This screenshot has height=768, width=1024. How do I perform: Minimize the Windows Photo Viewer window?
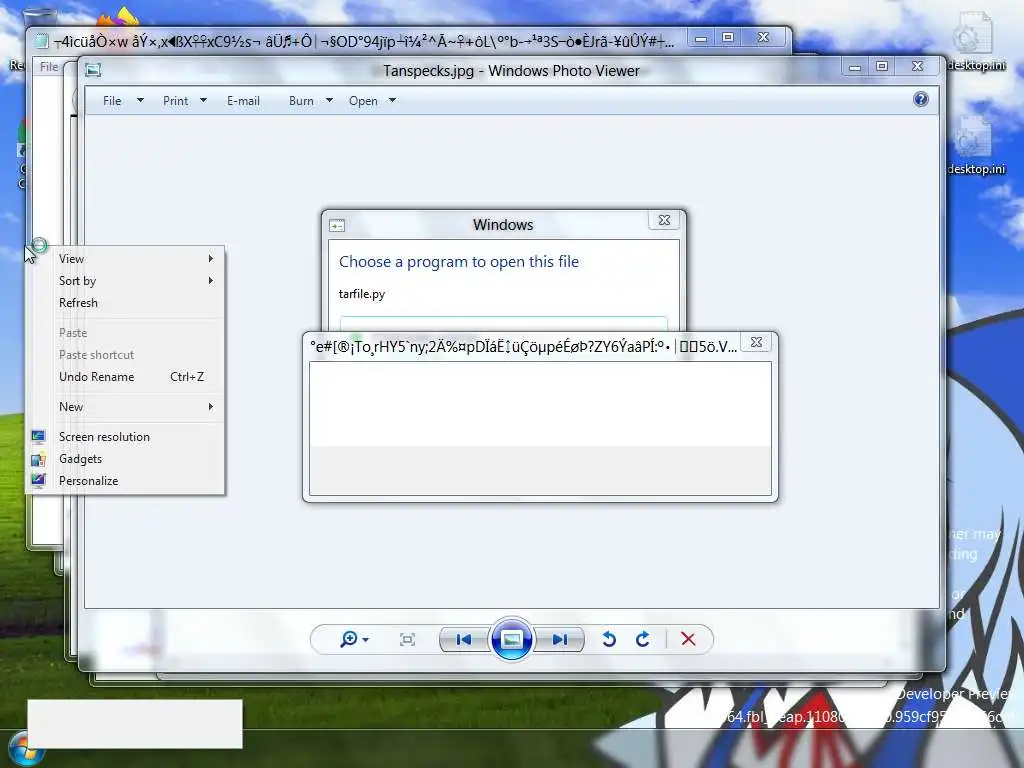(x=855, y=66)
